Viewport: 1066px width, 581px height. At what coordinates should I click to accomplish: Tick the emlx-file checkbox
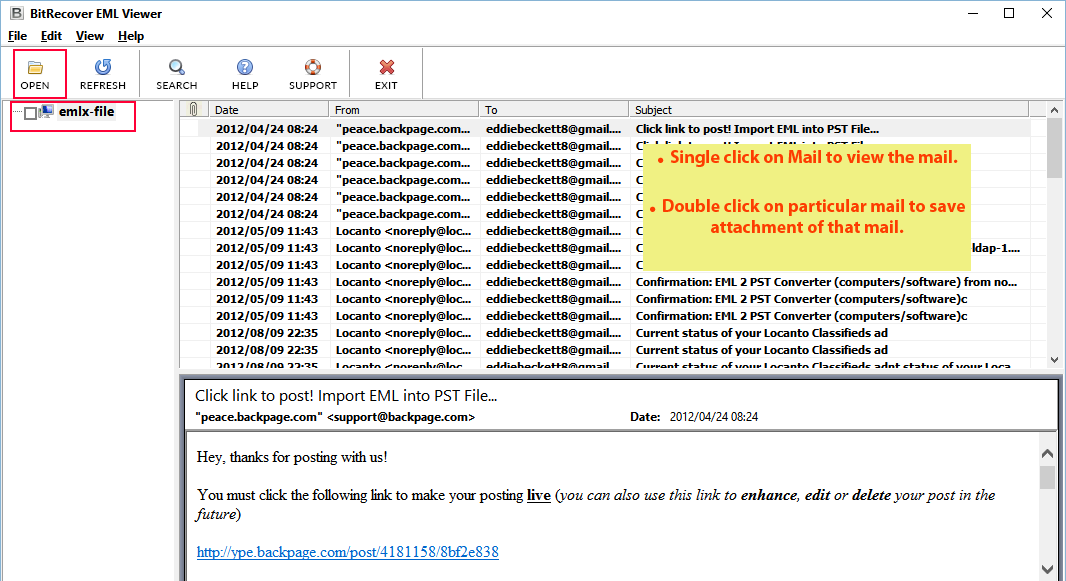[31, 113]
